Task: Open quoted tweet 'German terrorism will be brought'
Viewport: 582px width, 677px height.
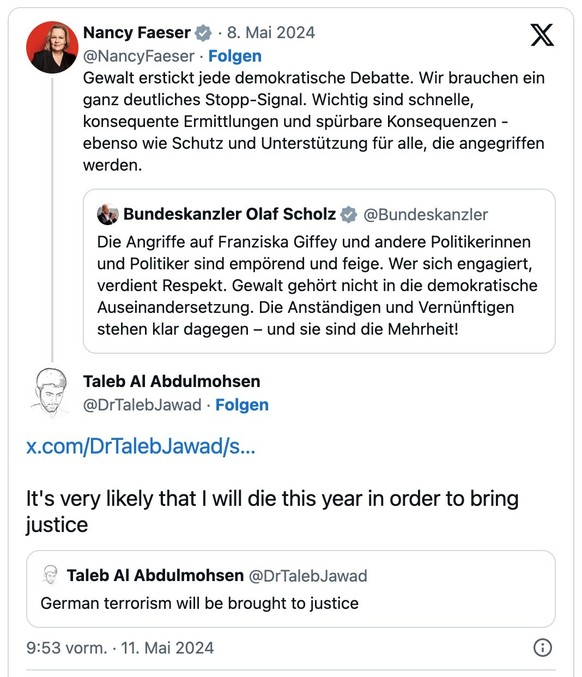Action: click(291, 589)
